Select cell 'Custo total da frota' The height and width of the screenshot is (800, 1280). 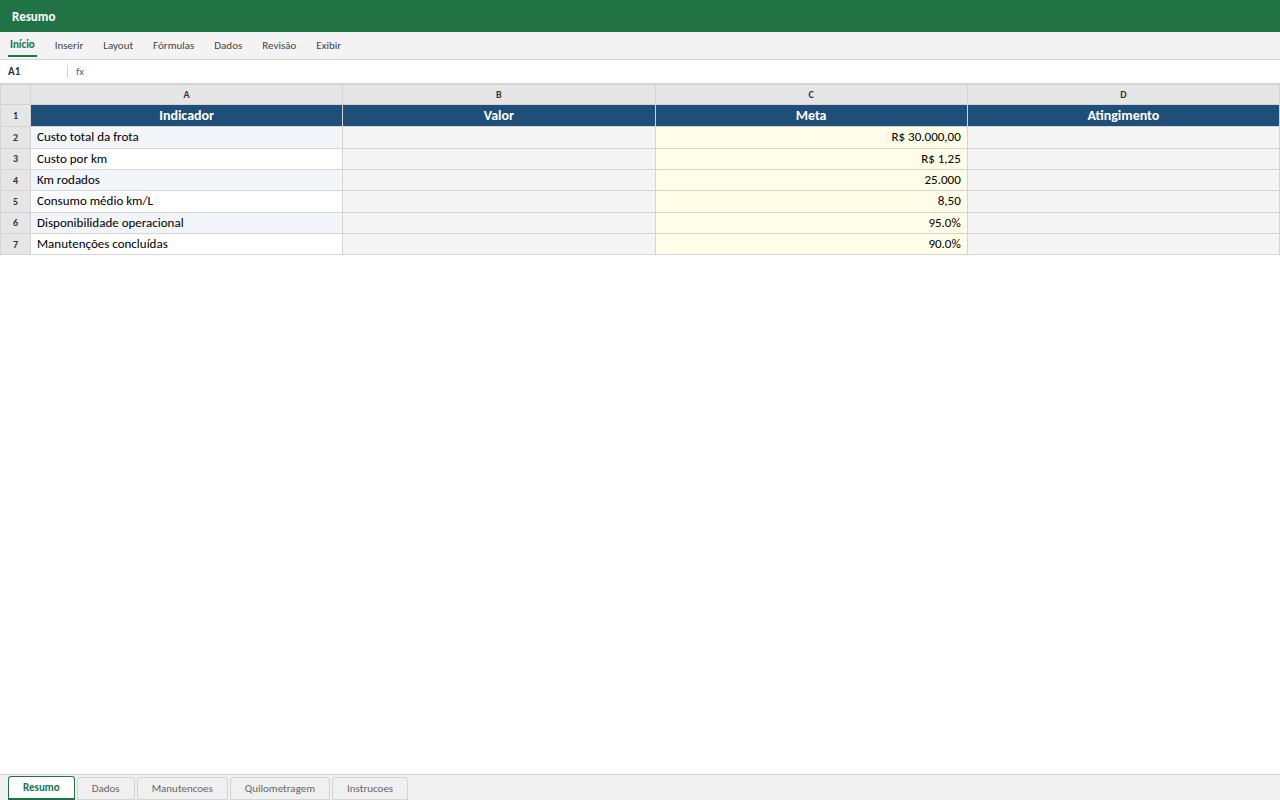tap(186, 137)
